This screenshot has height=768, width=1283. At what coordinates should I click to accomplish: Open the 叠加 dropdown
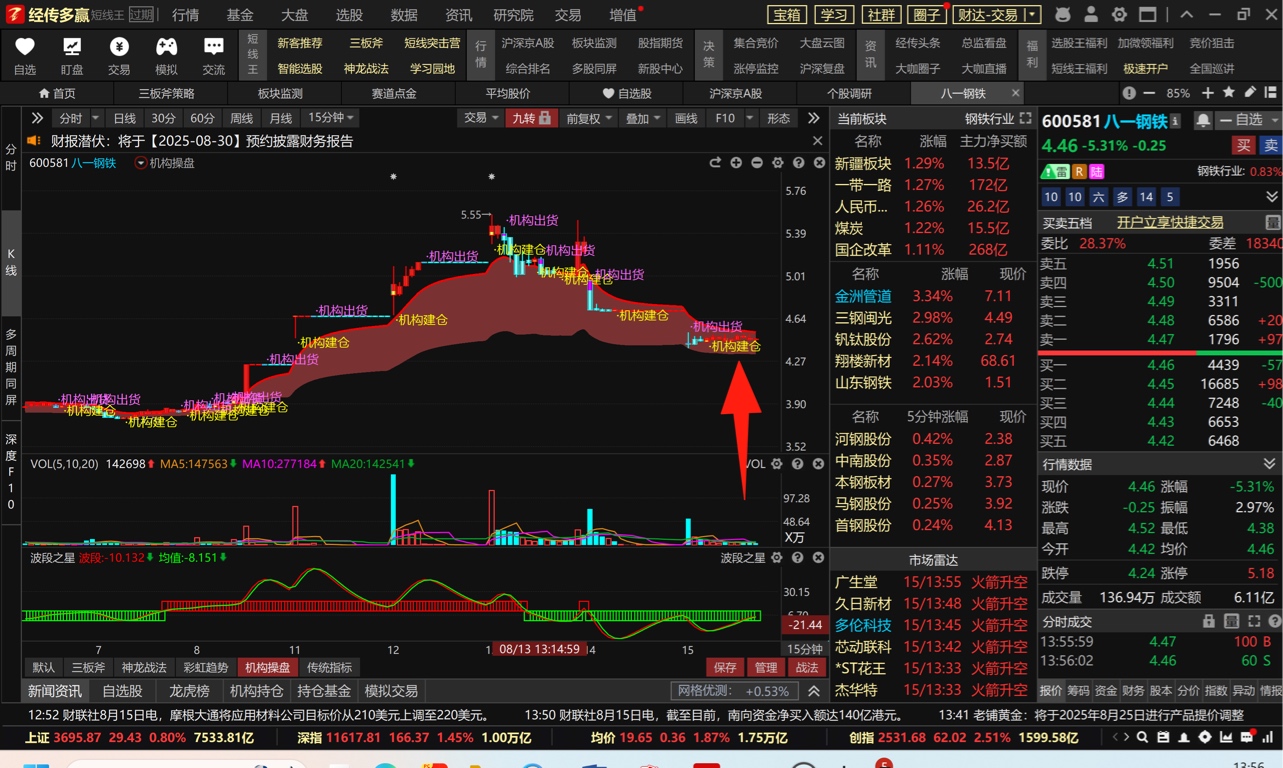pos(642,118)
